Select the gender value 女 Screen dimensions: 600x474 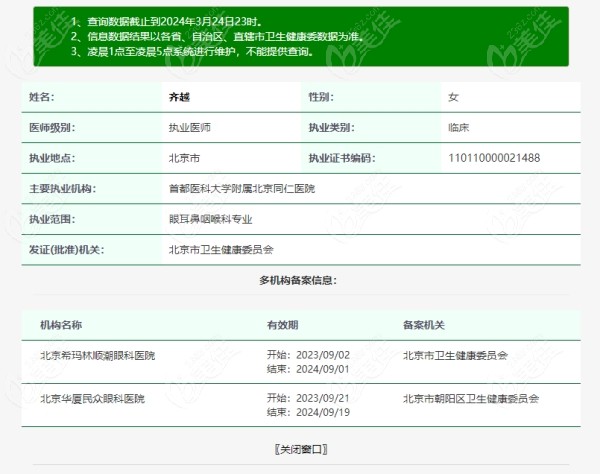453,97
